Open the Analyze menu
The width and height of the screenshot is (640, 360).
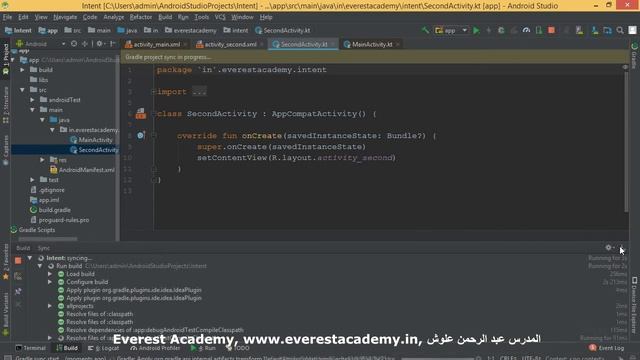[x=113, y=17]
